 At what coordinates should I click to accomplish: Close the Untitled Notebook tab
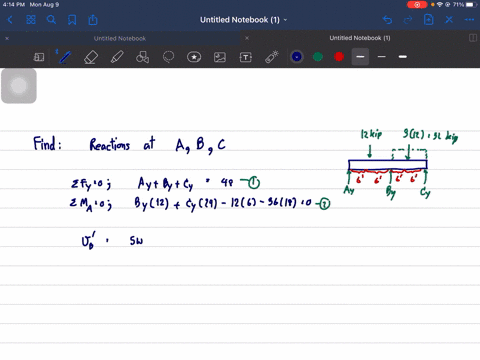tap(7, 38)
